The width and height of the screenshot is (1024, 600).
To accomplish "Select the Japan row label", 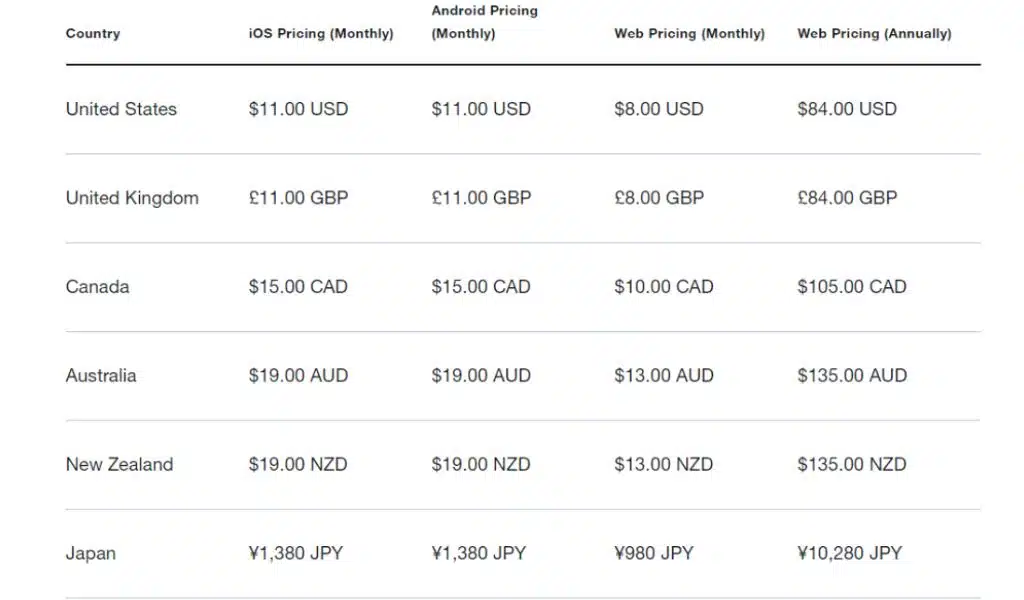I will point(90,553).
